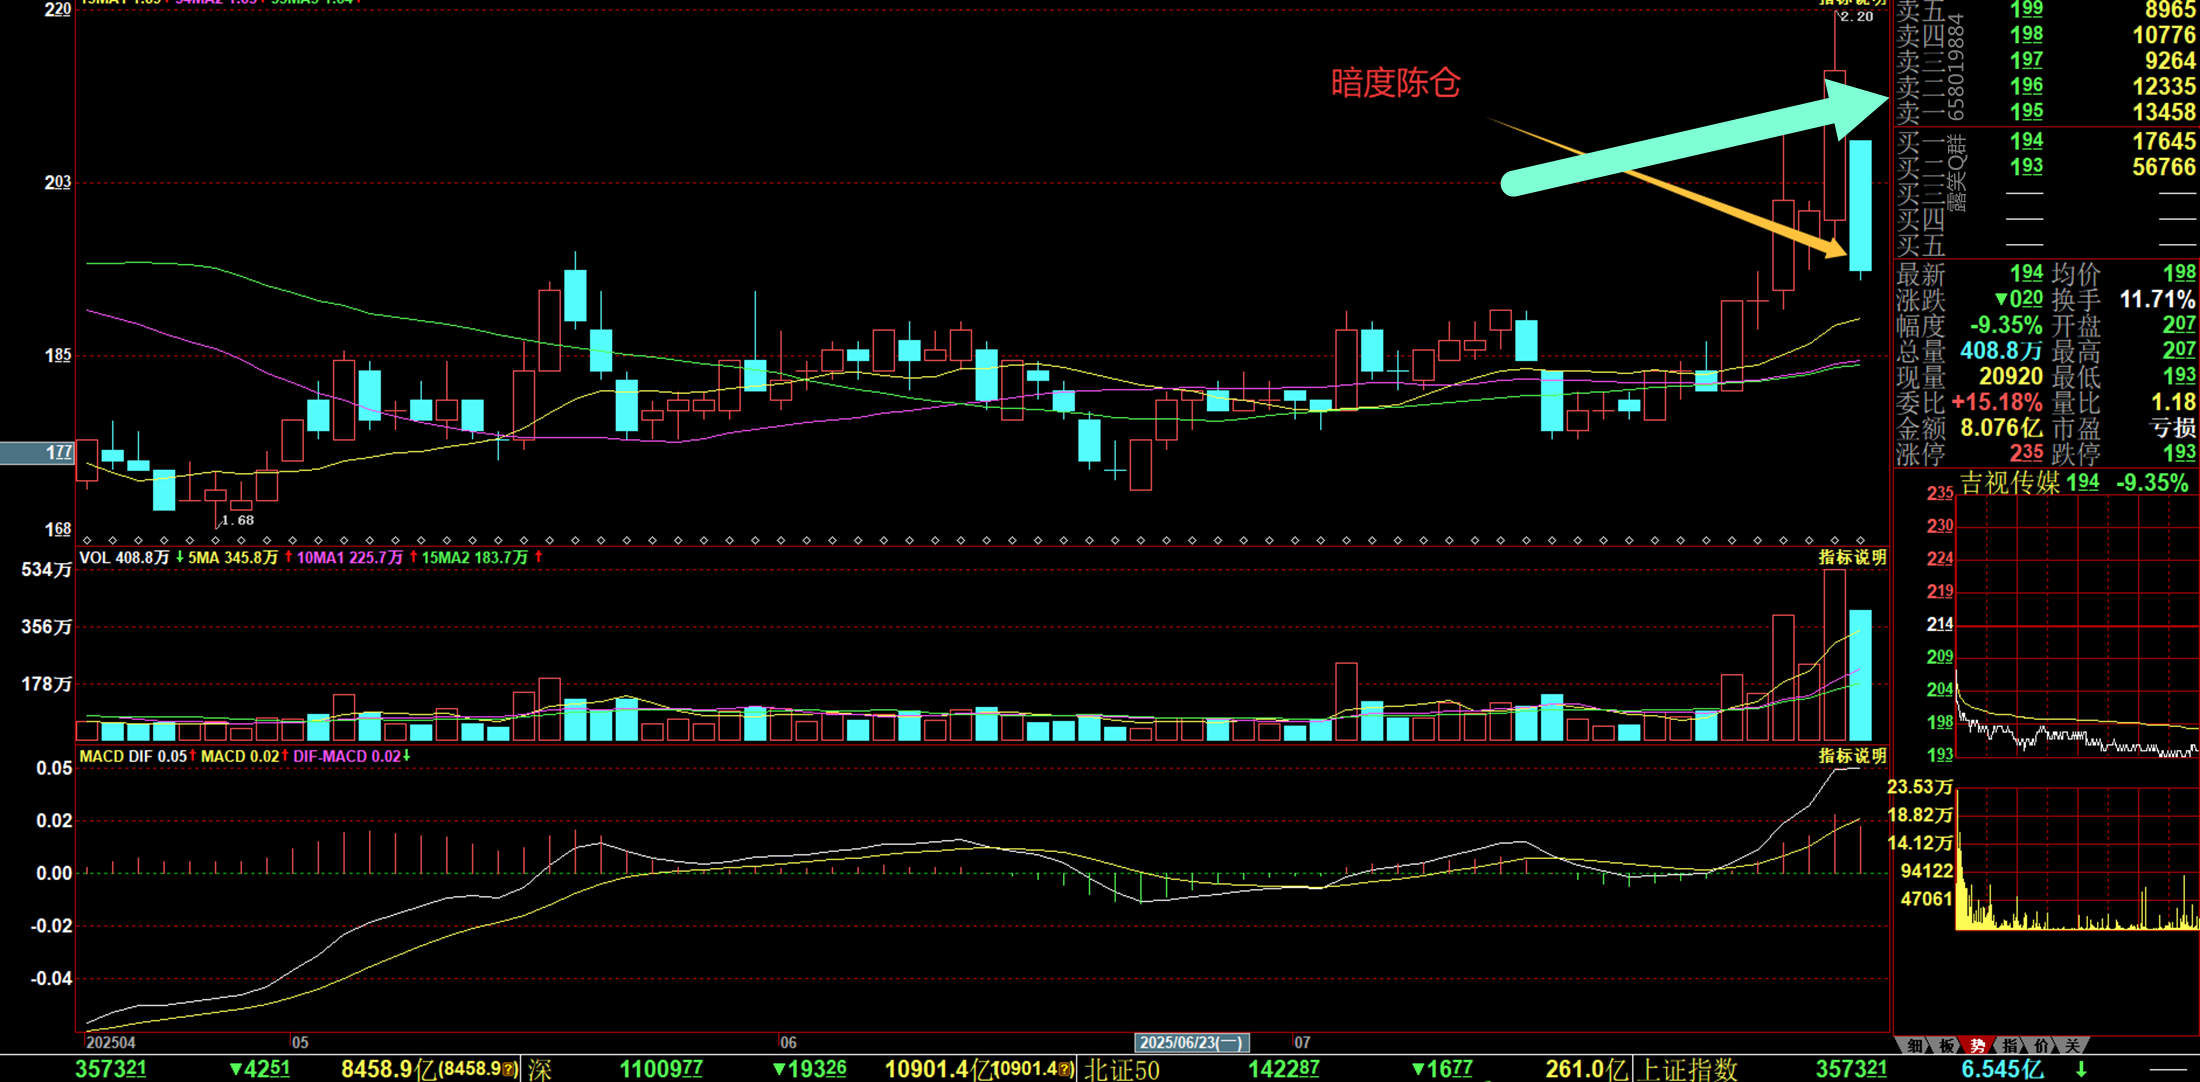The width and height of the screenshot is (2200, 1082).
Task: Open 指标说明 link on the MACD panel
Action: (x=1852, y=756)
